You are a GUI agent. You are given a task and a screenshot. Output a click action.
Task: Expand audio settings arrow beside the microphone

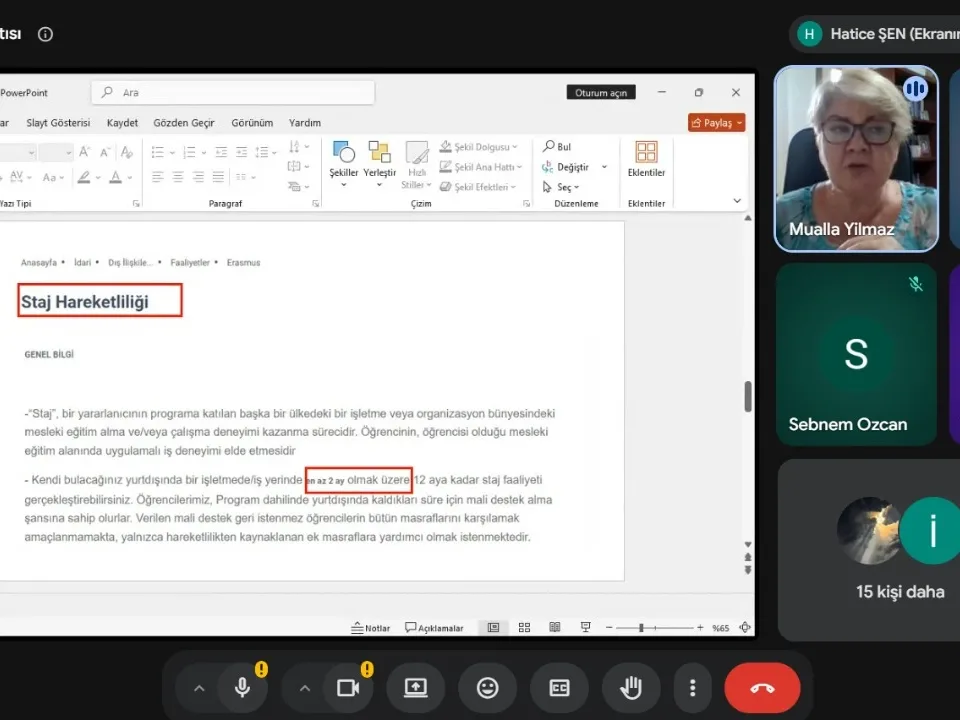pyautogui.click(x=199, y=688)
